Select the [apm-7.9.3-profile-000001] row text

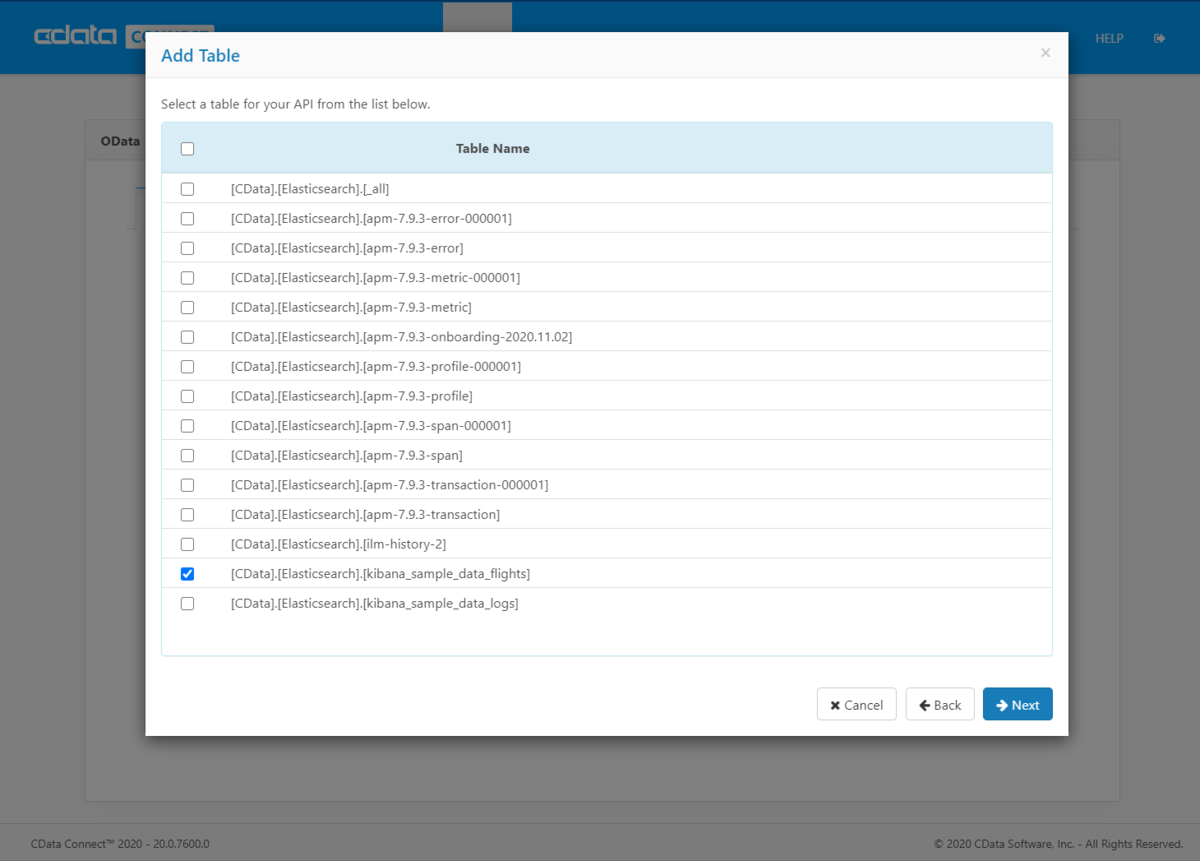(376, 367)
